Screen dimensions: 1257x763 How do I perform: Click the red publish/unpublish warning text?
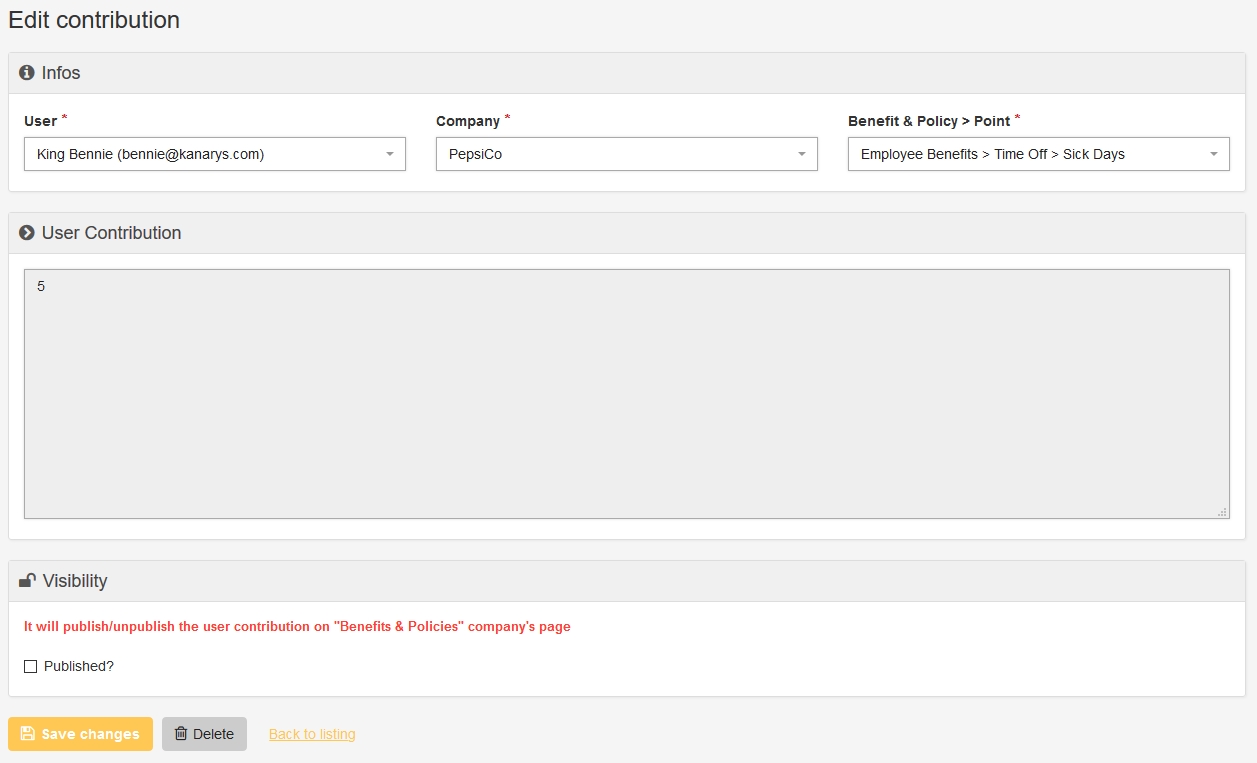[297, 627]
